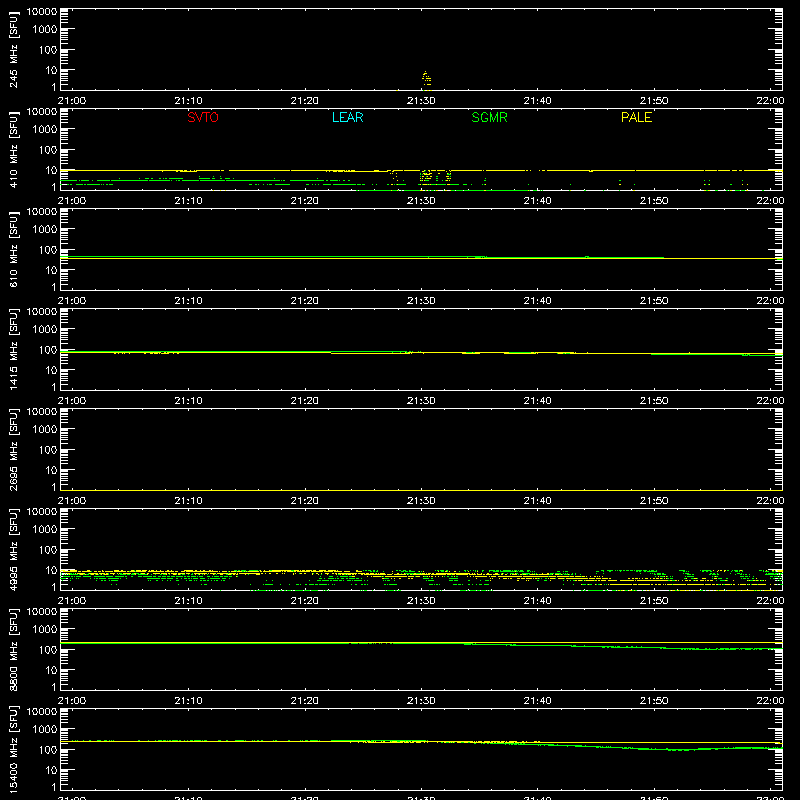Click 21:50 label beneath the 2695 MHz panel
Screen dimensions: 800x800
654,501
